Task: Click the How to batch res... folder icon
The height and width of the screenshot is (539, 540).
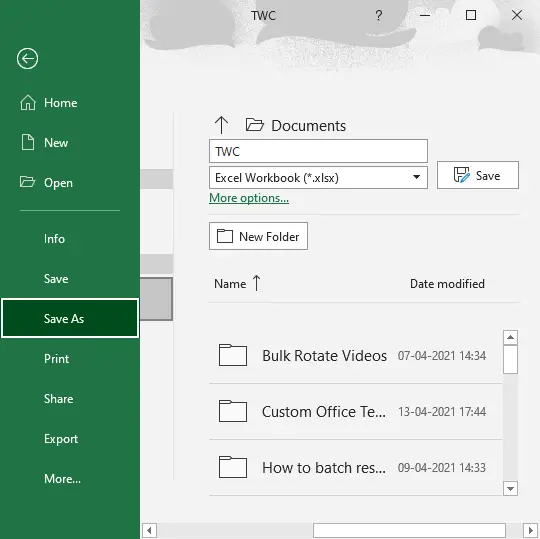Action: pyautogui.click(x=233, y=467)
